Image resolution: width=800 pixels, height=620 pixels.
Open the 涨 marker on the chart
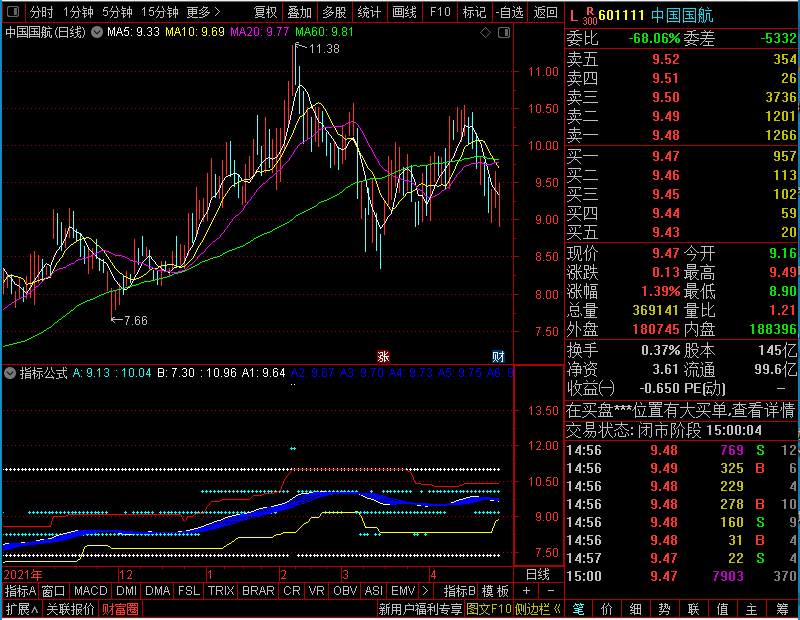[383, 356]
